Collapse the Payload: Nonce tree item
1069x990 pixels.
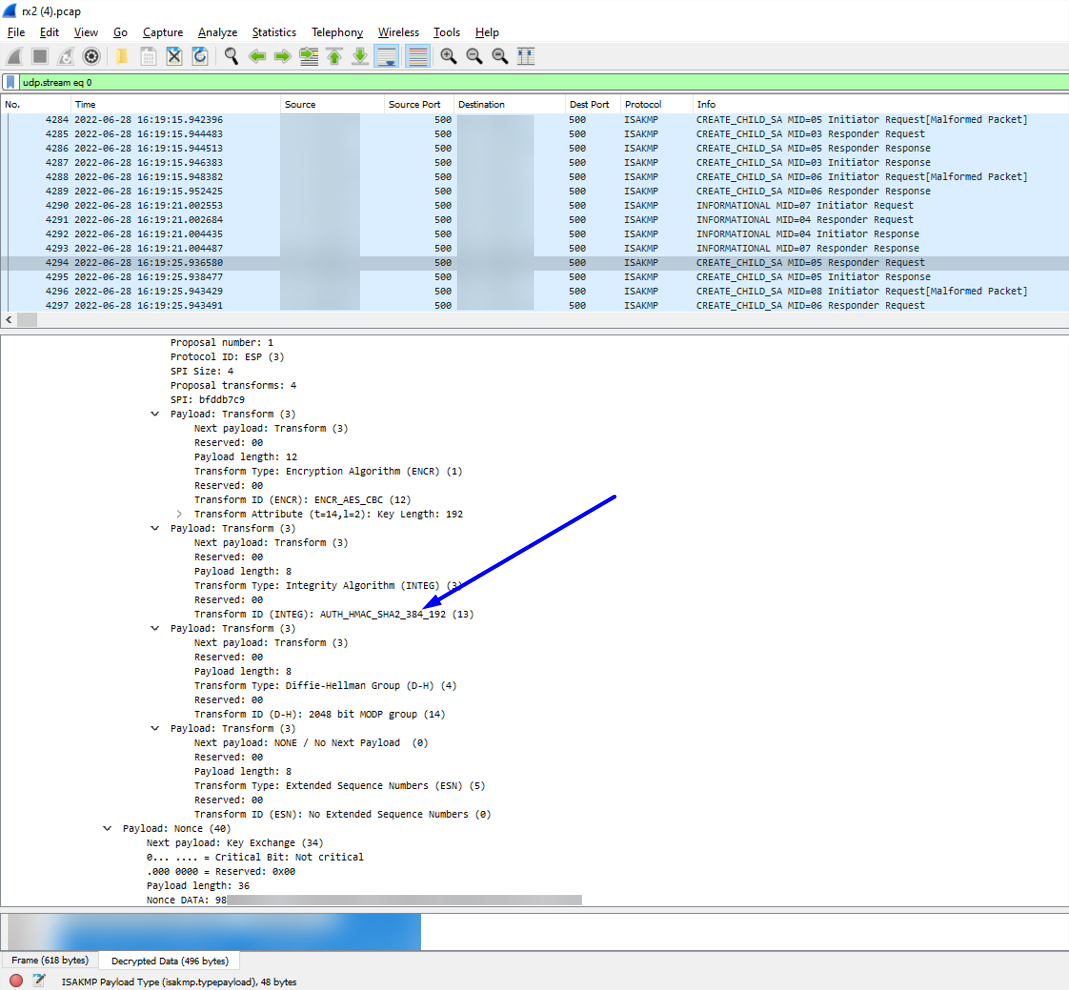pos(107,828)
